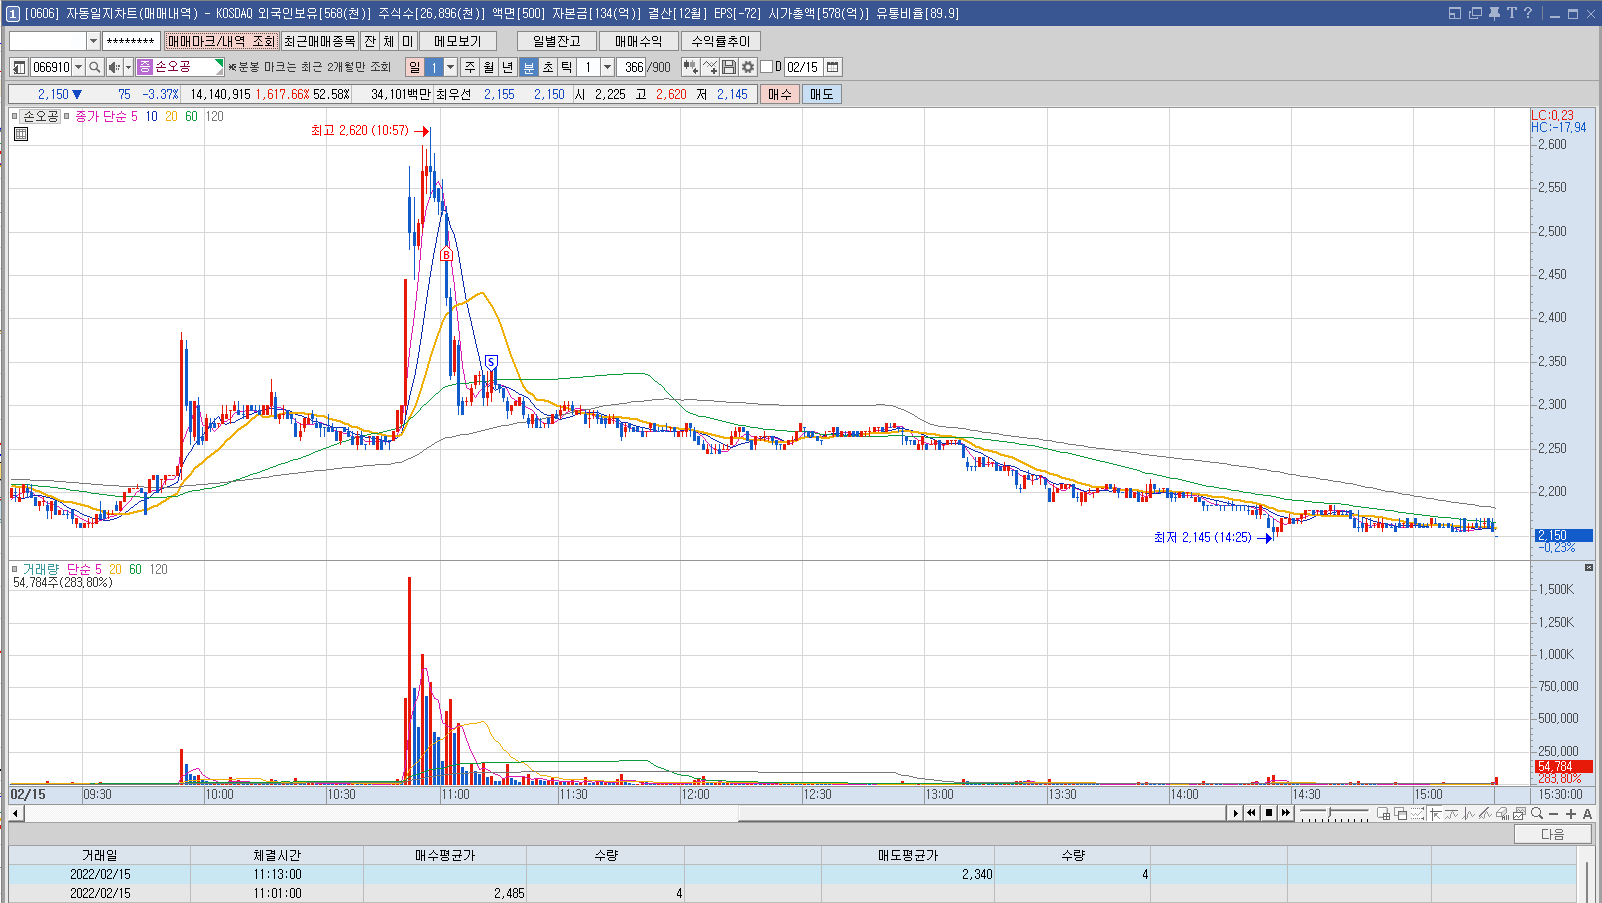Zoom the chart with the magnifier icon

1537,814
